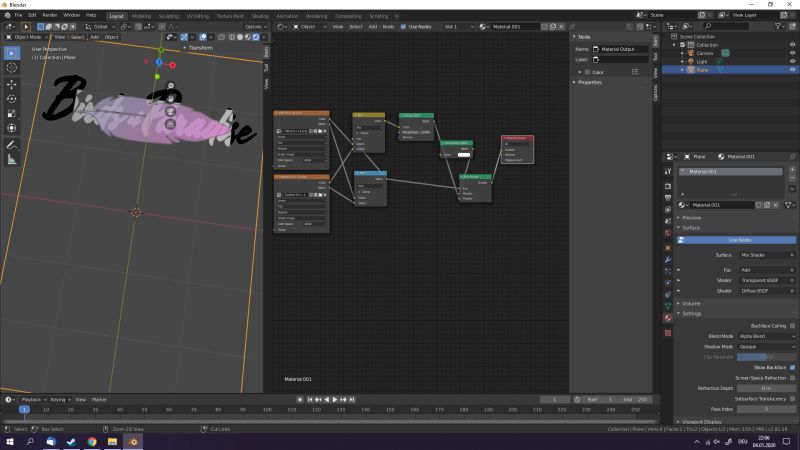Select the Scale tool in viewport toolbar
Image resolution: width=800 pixels, height=450 pixels.
tap(12, 113)
